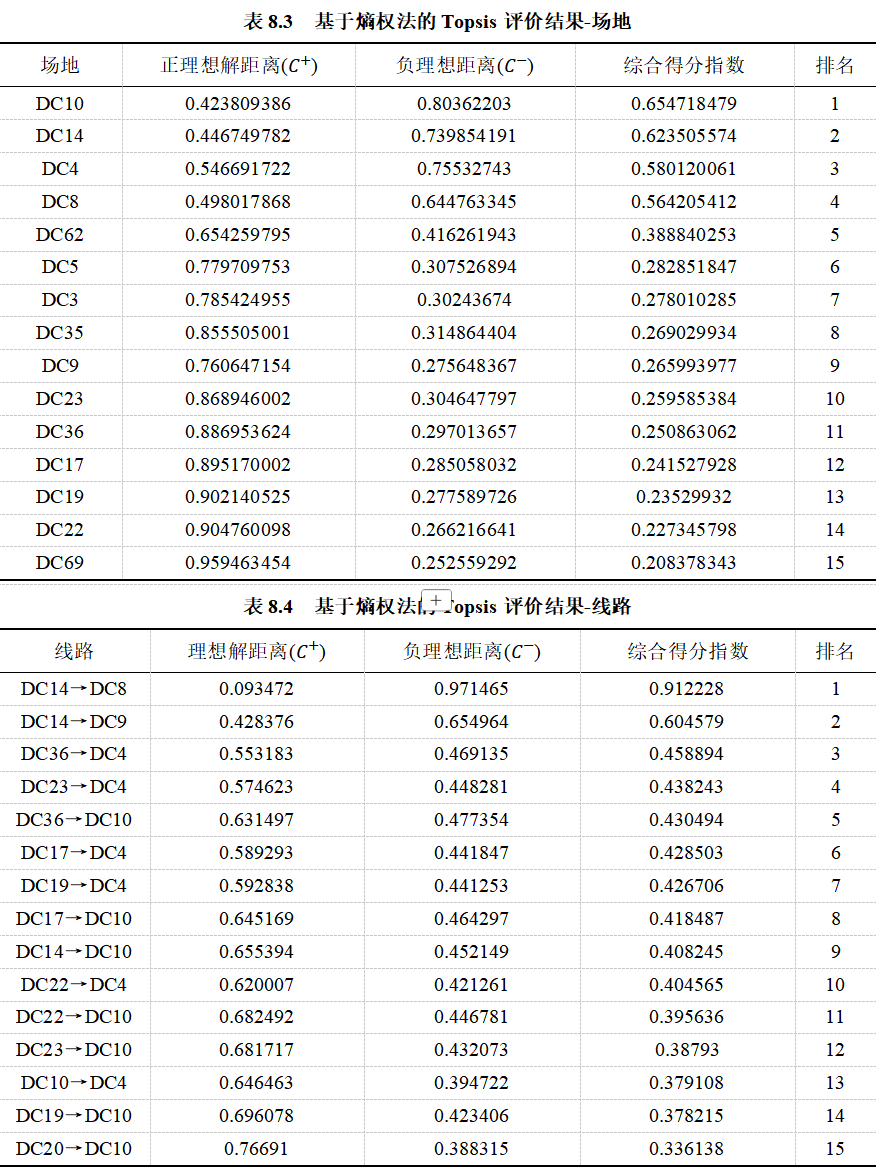876x1167 pixels.
Task: Click value 0.739854191
Action: click(464, 136)
